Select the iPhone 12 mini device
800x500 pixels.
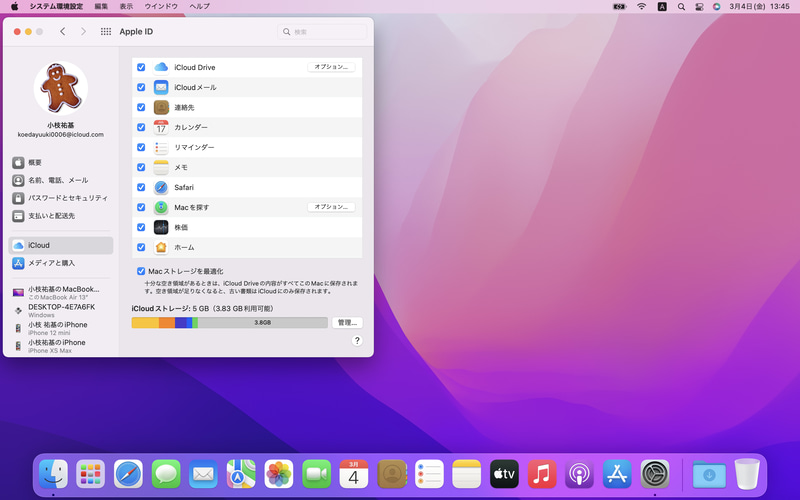61,329
